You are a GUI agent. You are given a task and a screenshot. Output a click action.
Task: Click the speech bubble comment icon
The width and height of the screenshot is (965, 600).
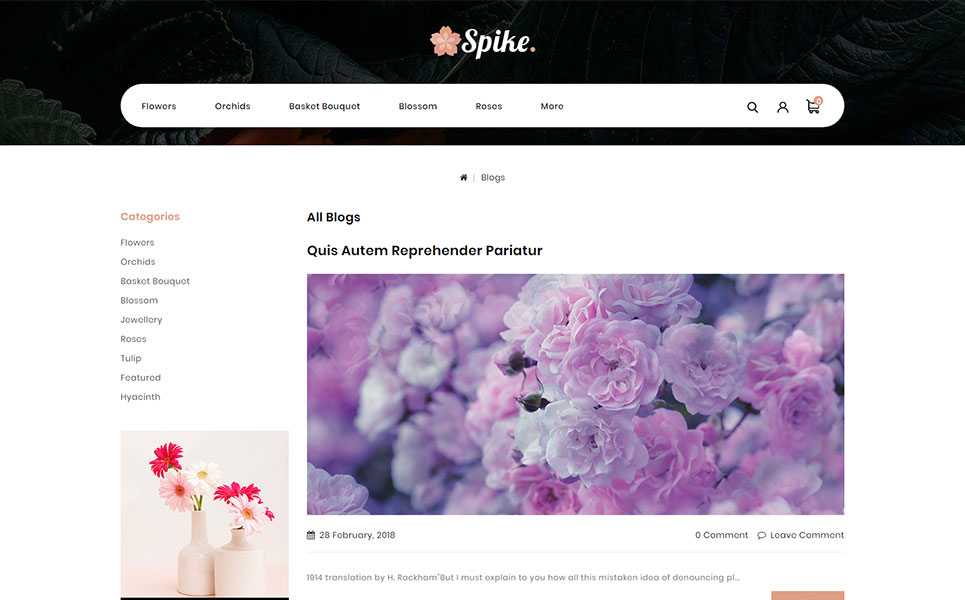point(761,535)
